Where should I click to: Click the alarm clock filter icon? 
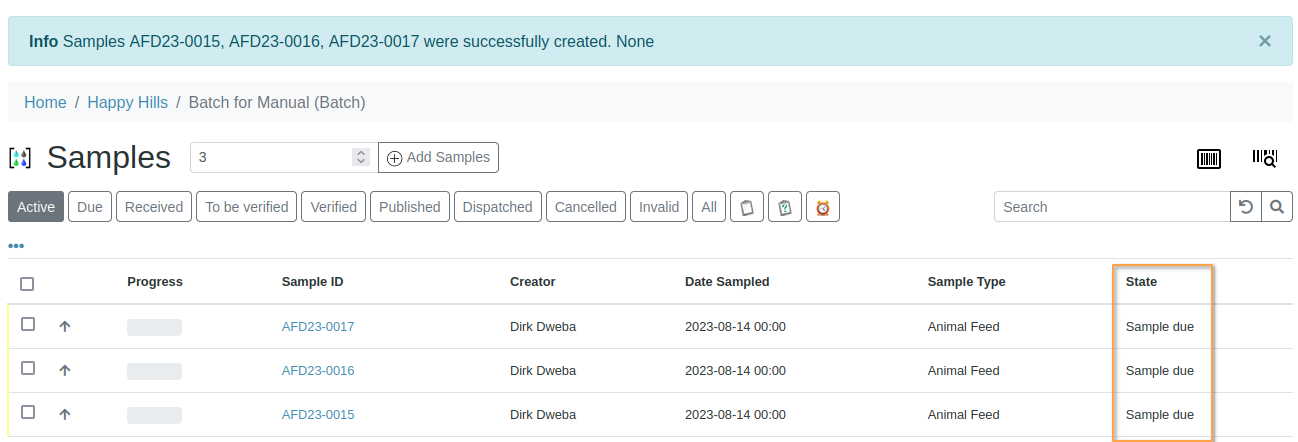(x=823, y=207)
